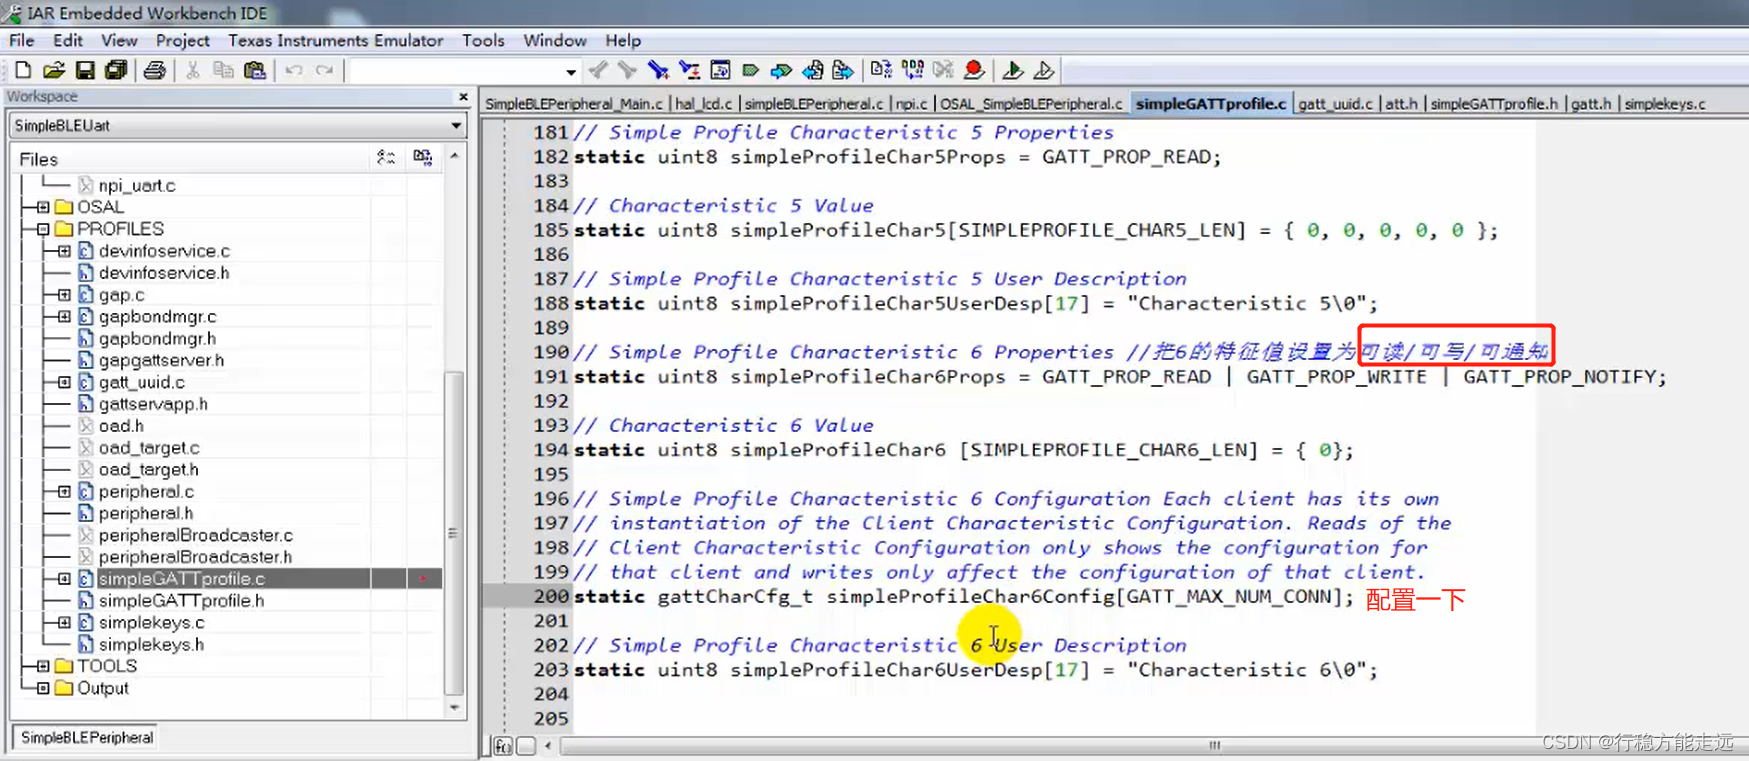Screen dimensions: 1749x761
Task: Open the toolbar quick search dropdown arrow
Action: [571, 71]
